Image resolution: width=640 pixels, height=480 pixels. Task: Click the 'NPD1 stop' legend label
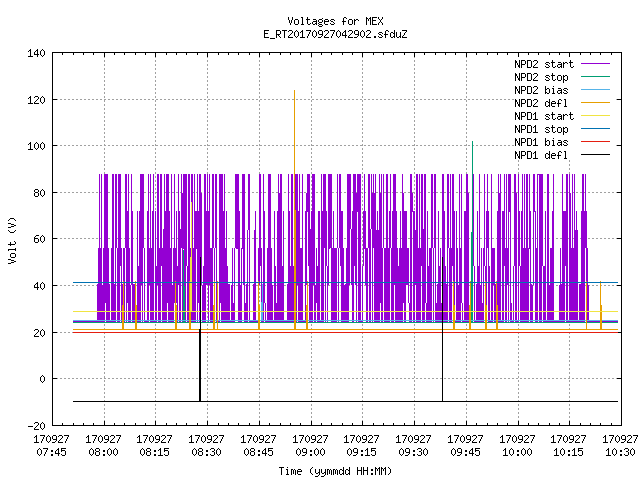tap(541, 129)
